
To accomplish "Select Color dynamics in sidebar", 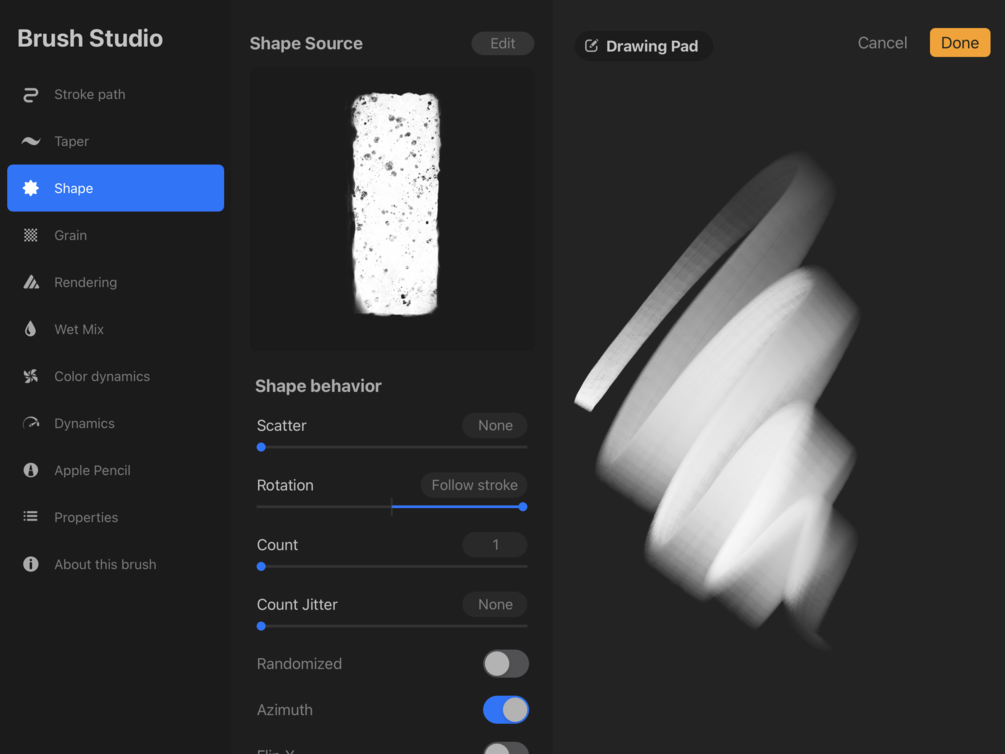I will [115, 376].
